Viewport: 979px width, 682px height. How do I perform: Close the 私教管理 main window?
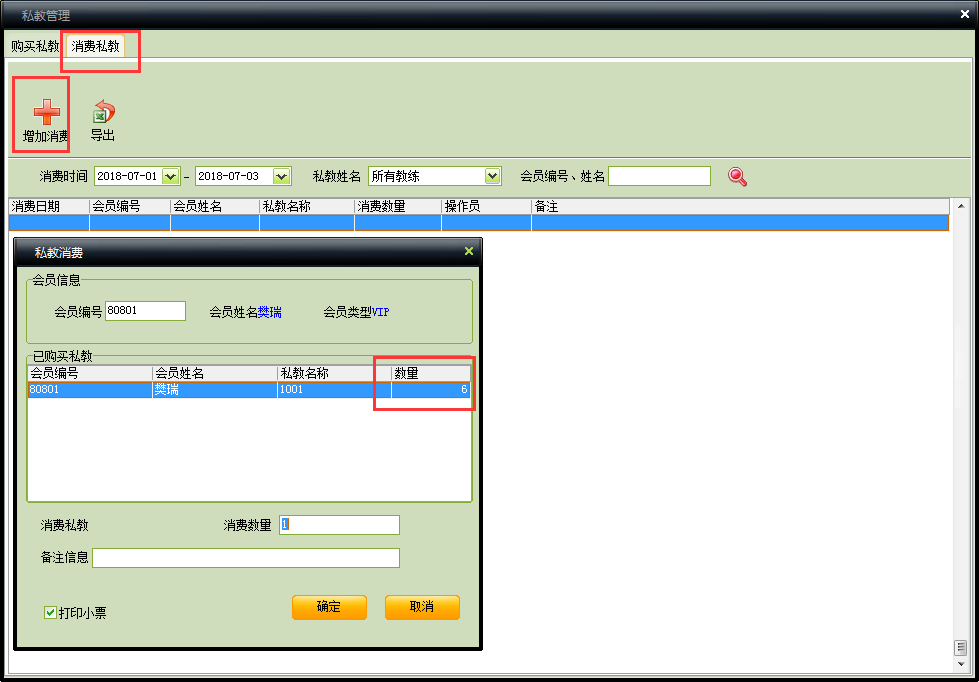965,14
